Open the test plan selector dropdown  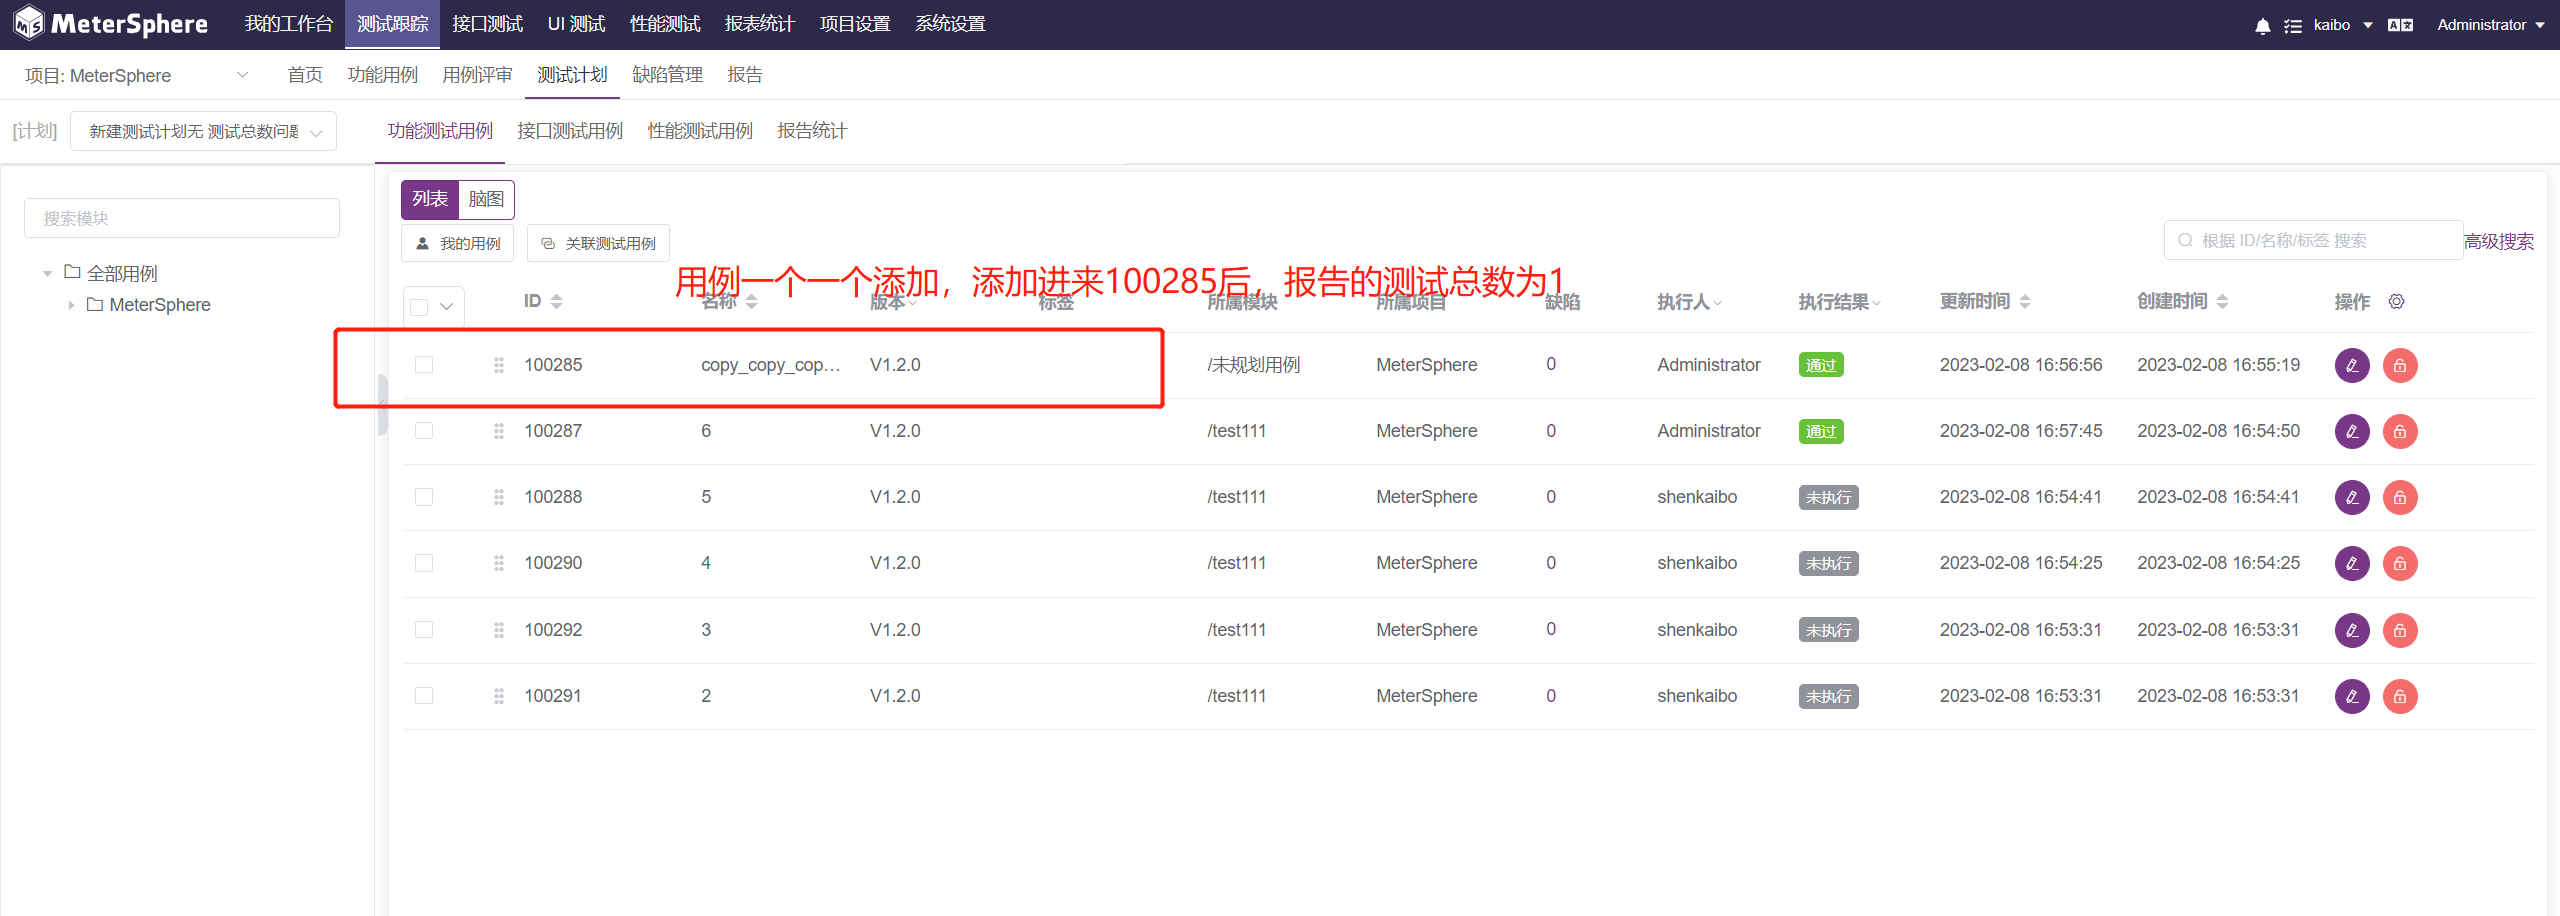[202, 131]
